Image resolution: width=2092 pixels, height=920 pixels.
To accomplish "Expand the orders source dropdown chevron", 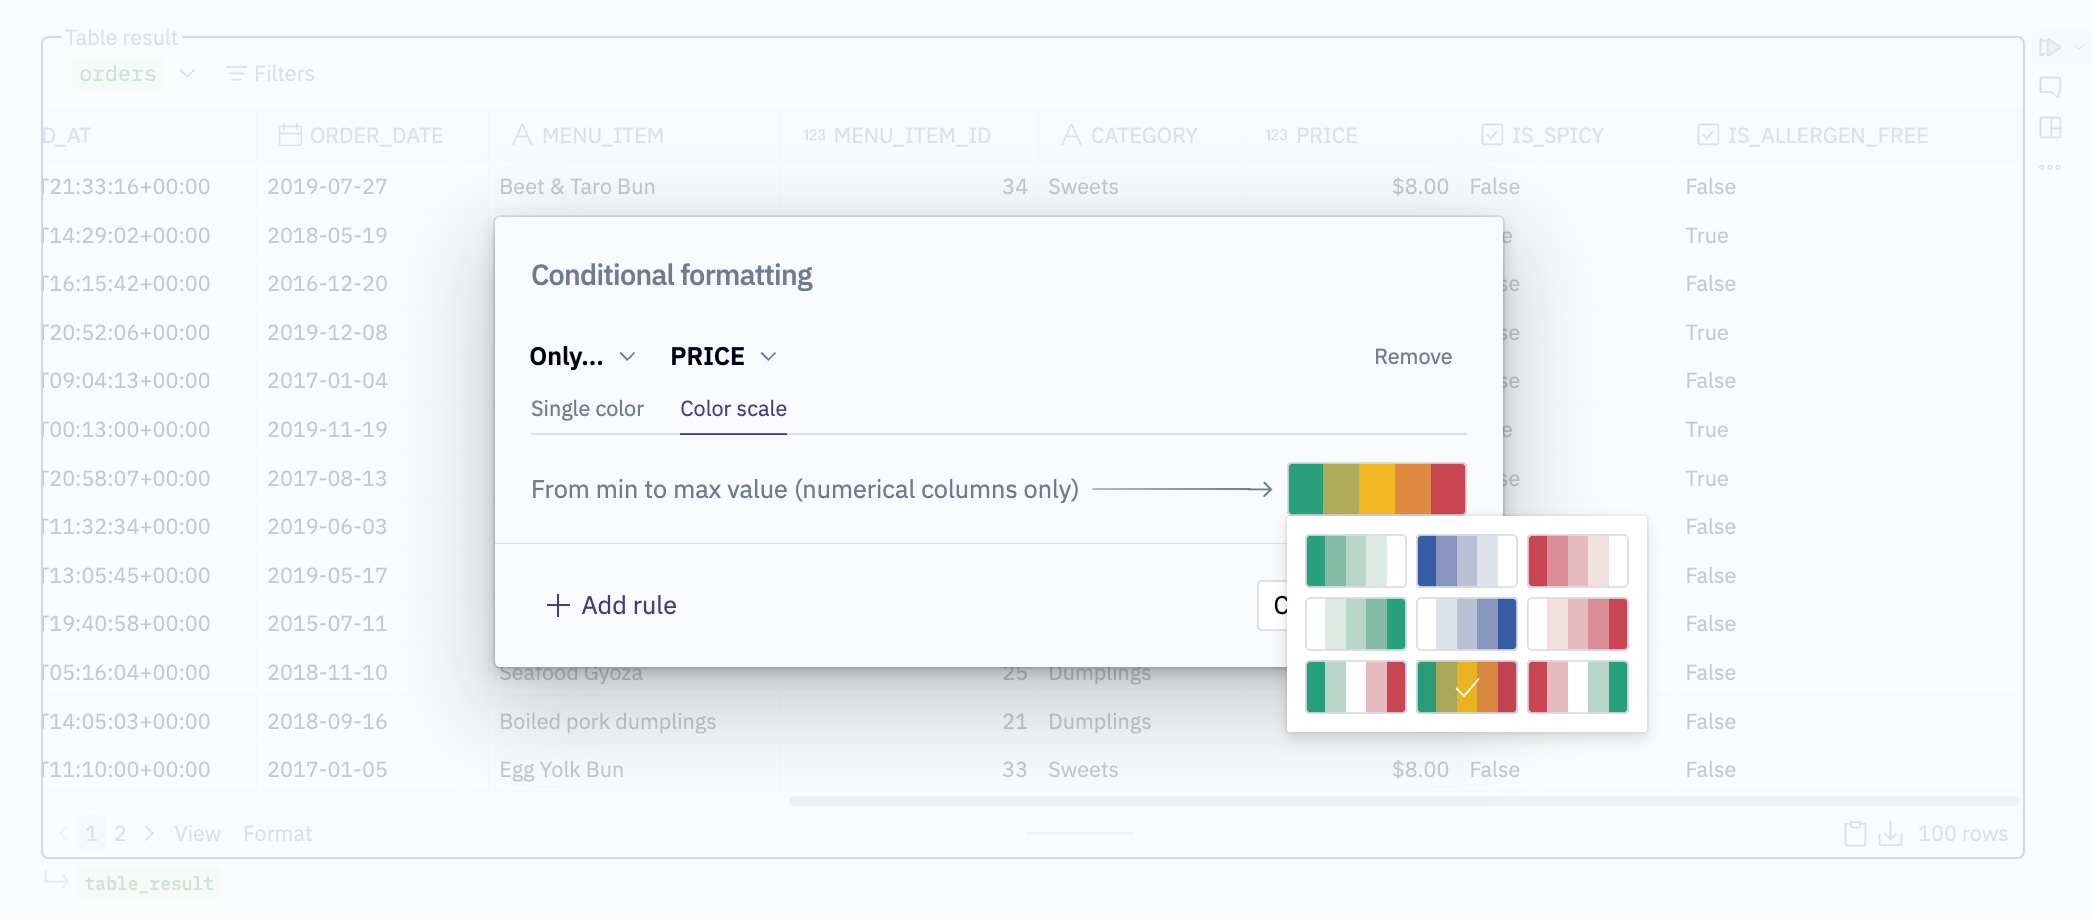I will (187, 74).
